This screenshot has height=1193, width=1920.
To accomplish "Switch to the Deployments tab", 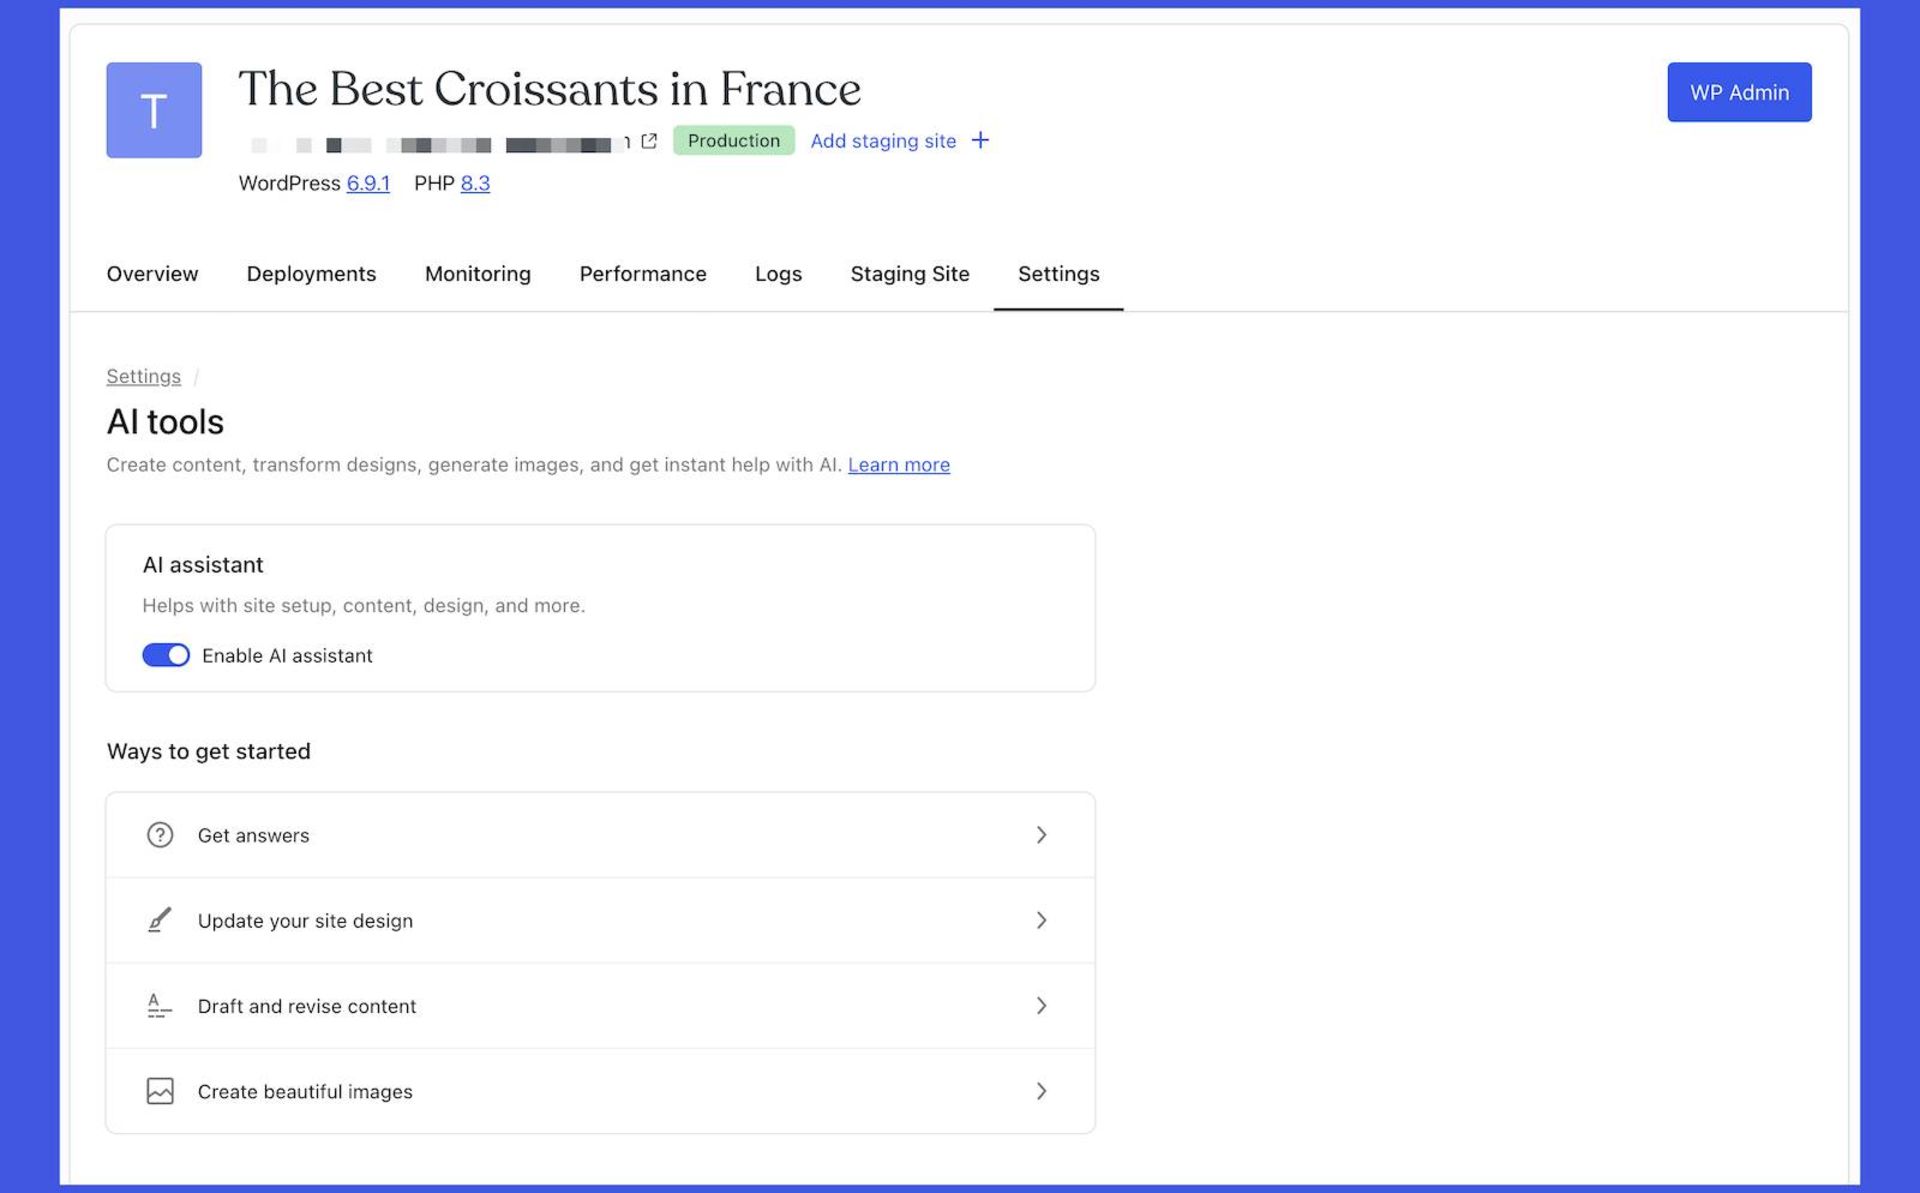I will click(311, 274).
